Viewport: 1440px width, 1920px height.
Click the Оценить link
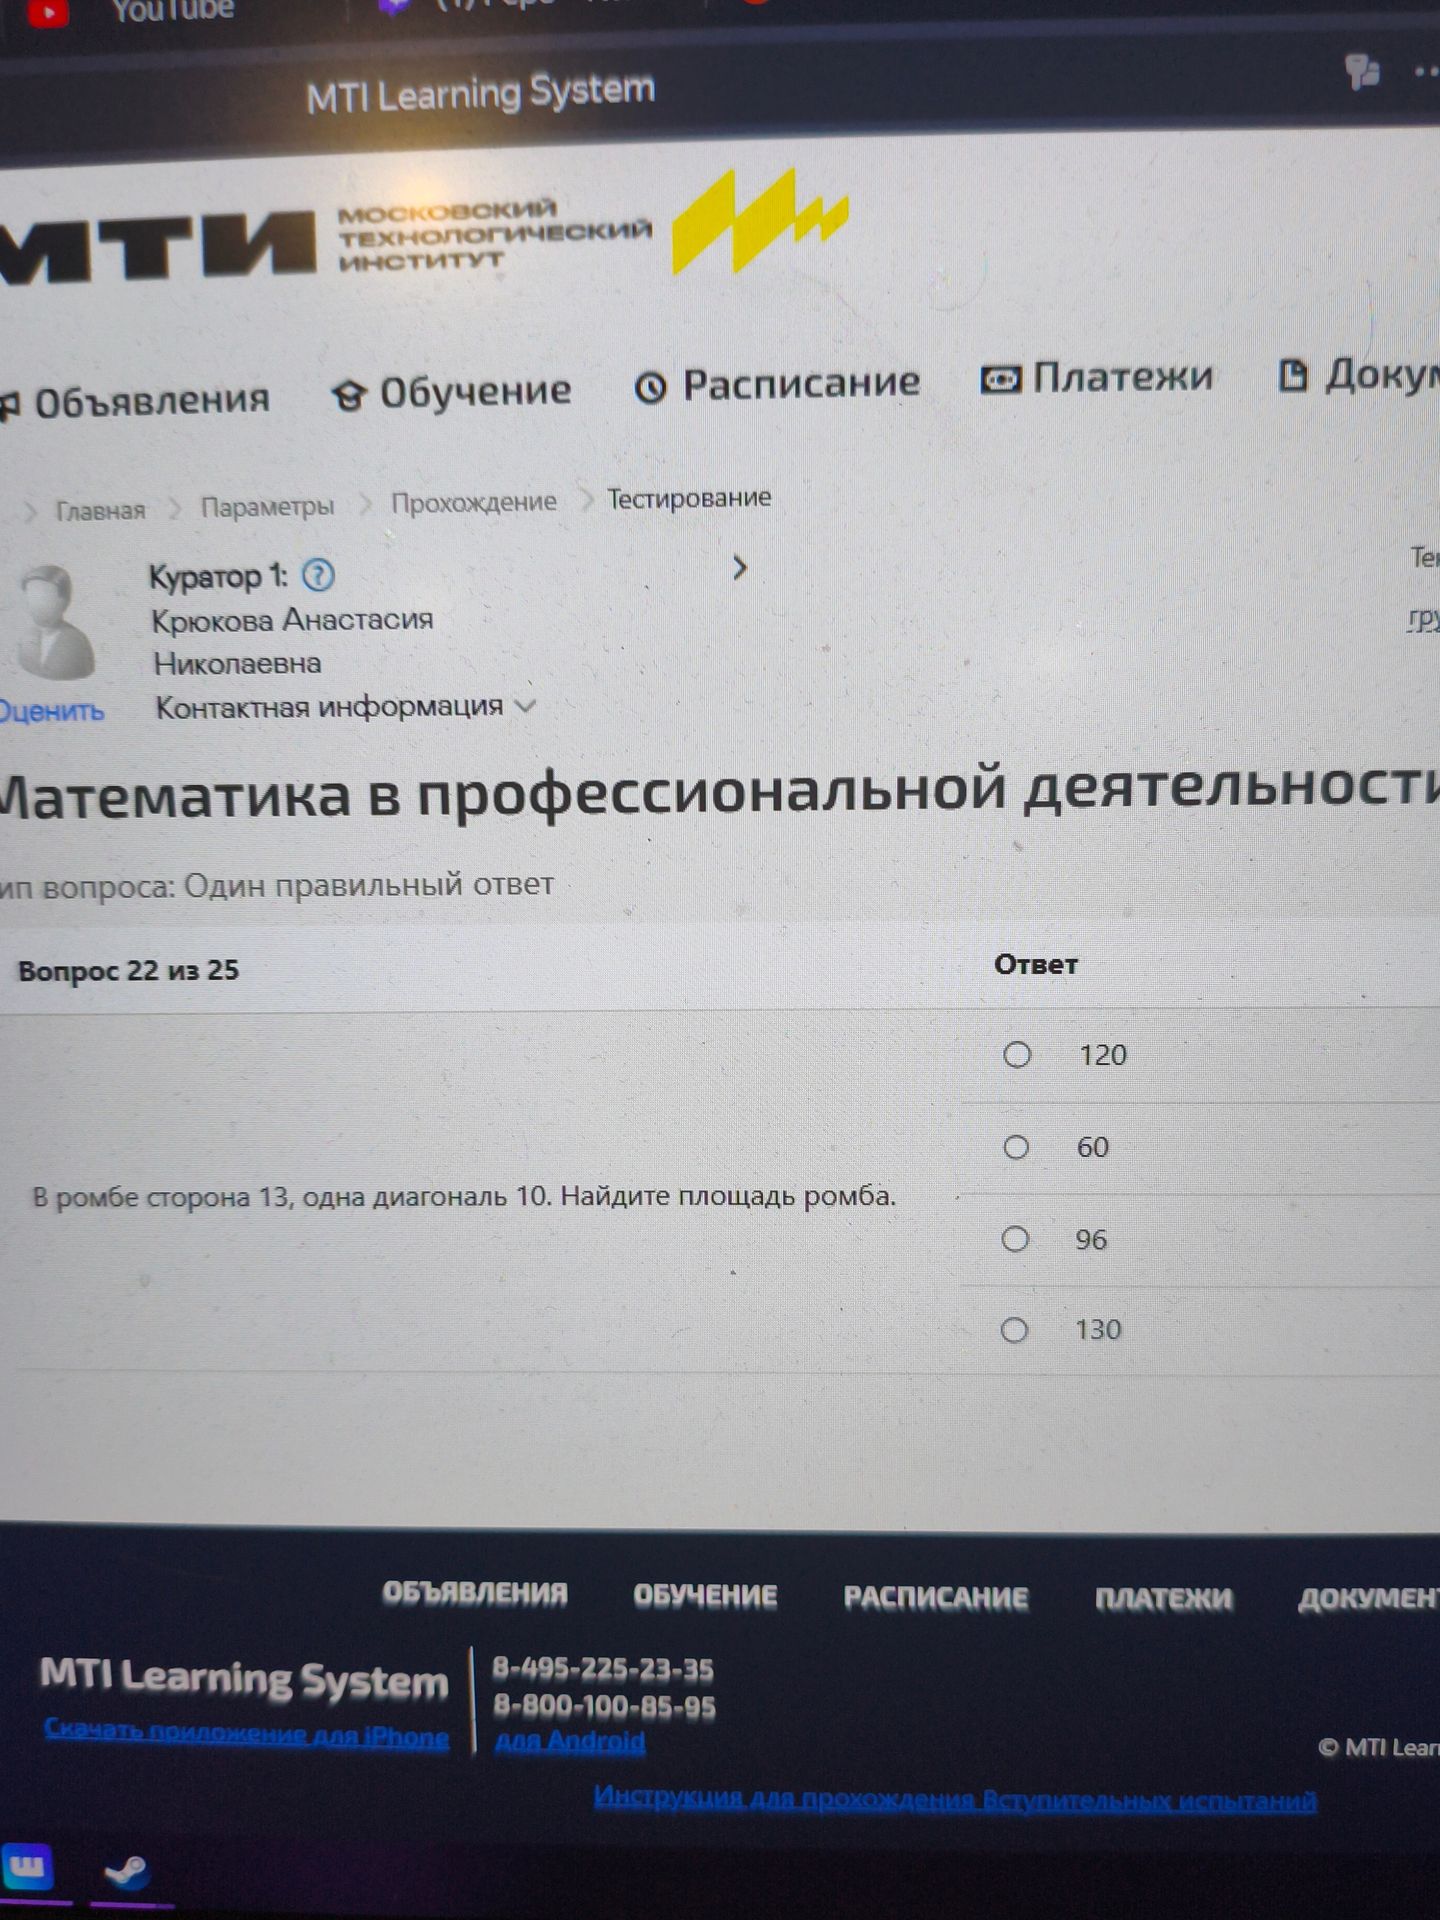click(52, 711)
